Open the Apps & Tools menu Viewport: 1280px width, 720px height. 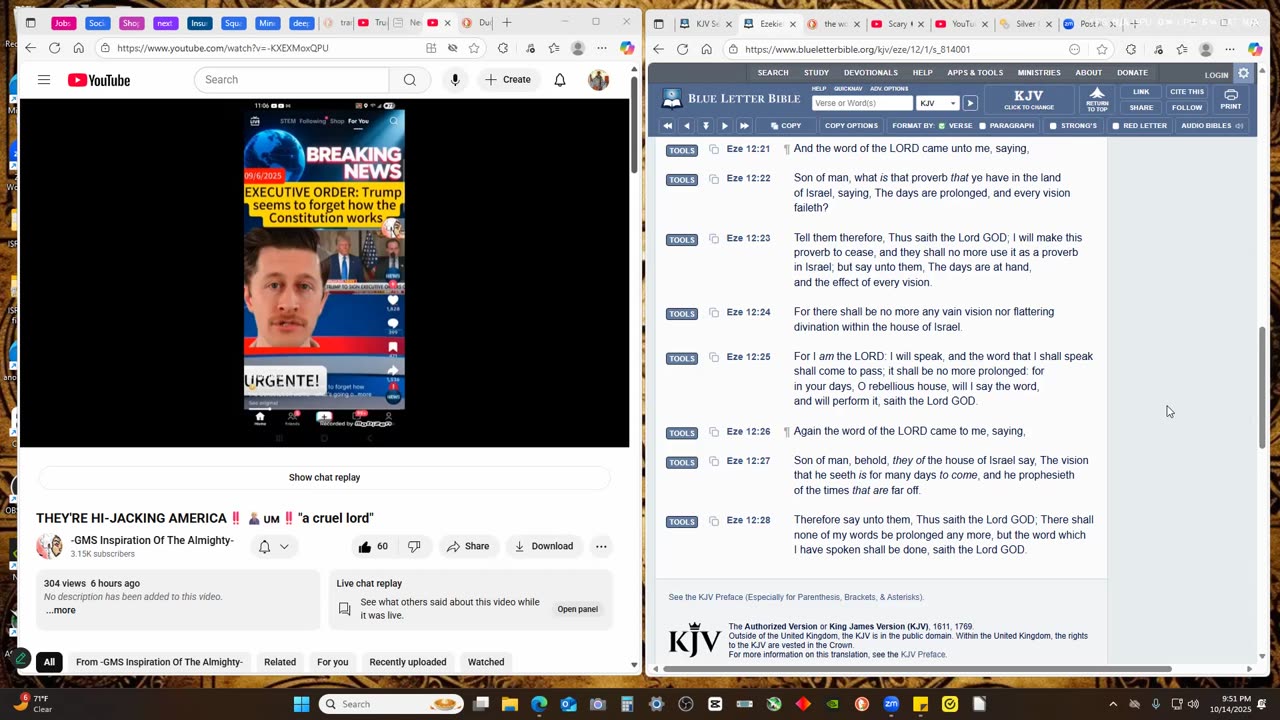[x=975, y=73]
